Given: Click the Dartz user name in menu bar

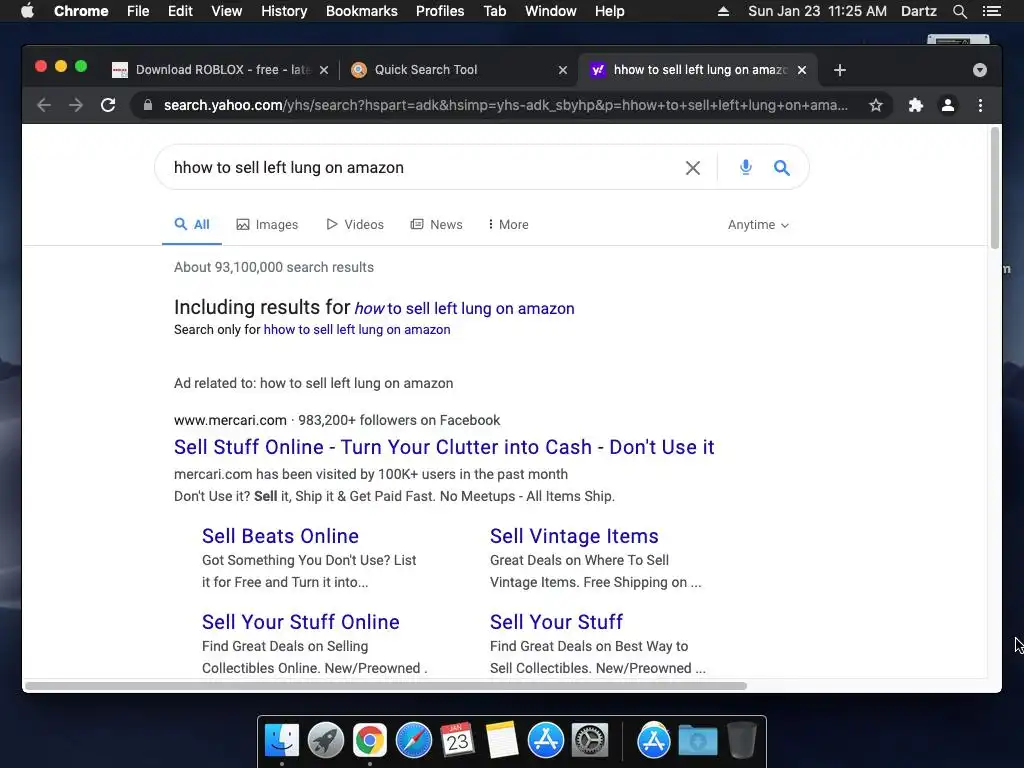Looking at the screenshot, I should click(x=919, y=11).
